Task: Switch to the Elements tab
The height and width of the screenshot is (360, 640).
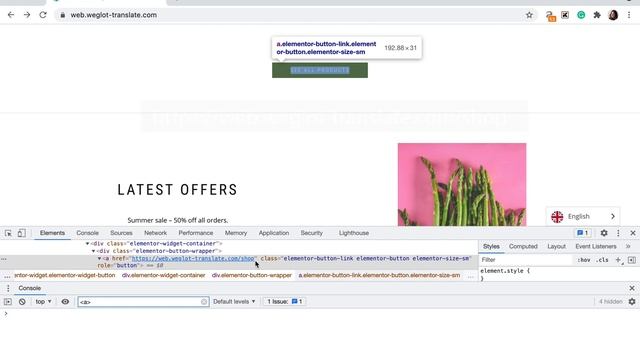Action: coord(52,233)
